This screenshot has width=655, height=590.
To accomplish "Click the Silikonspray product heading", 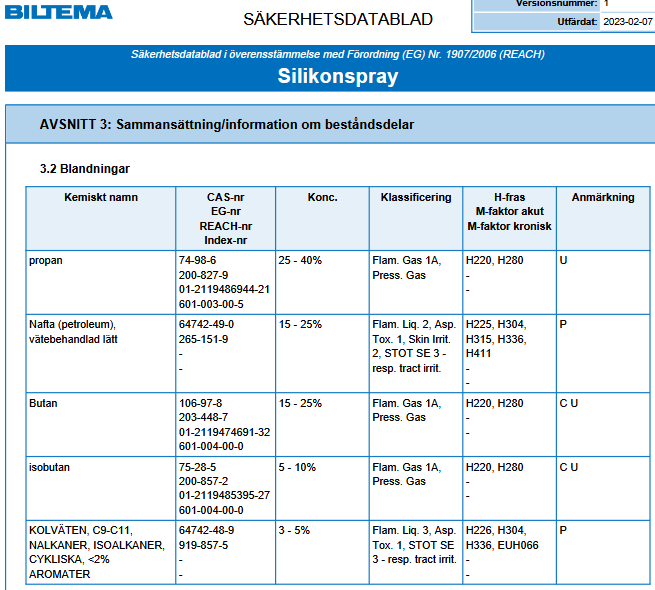I will pyautogui.click(x=338, y=76).
